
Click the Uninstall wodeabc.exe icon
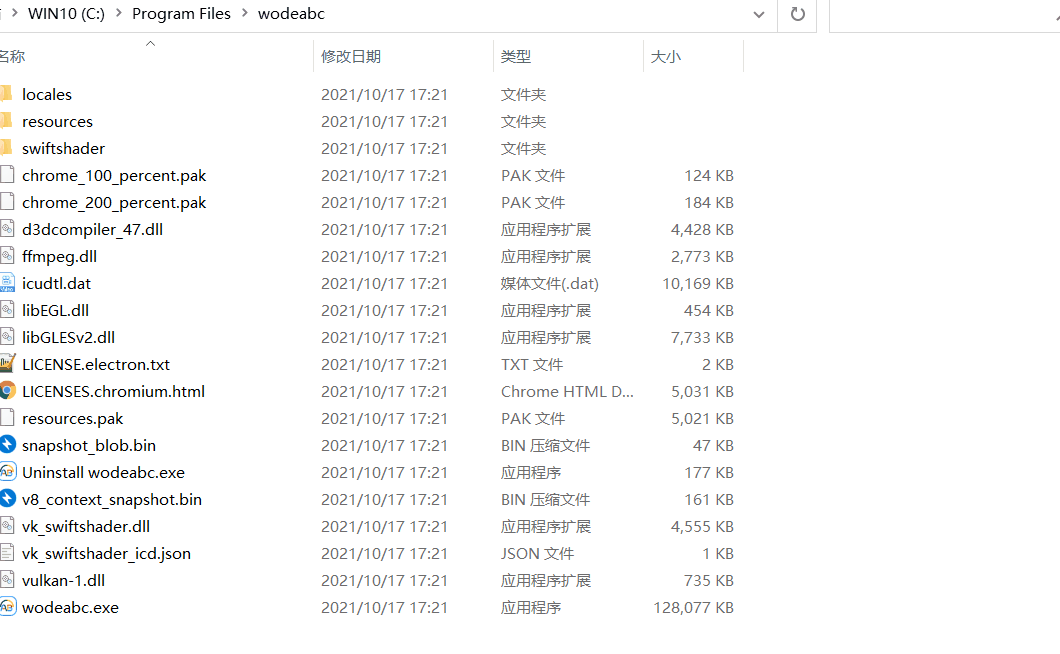pyautogui.click(x=8, y=472)
